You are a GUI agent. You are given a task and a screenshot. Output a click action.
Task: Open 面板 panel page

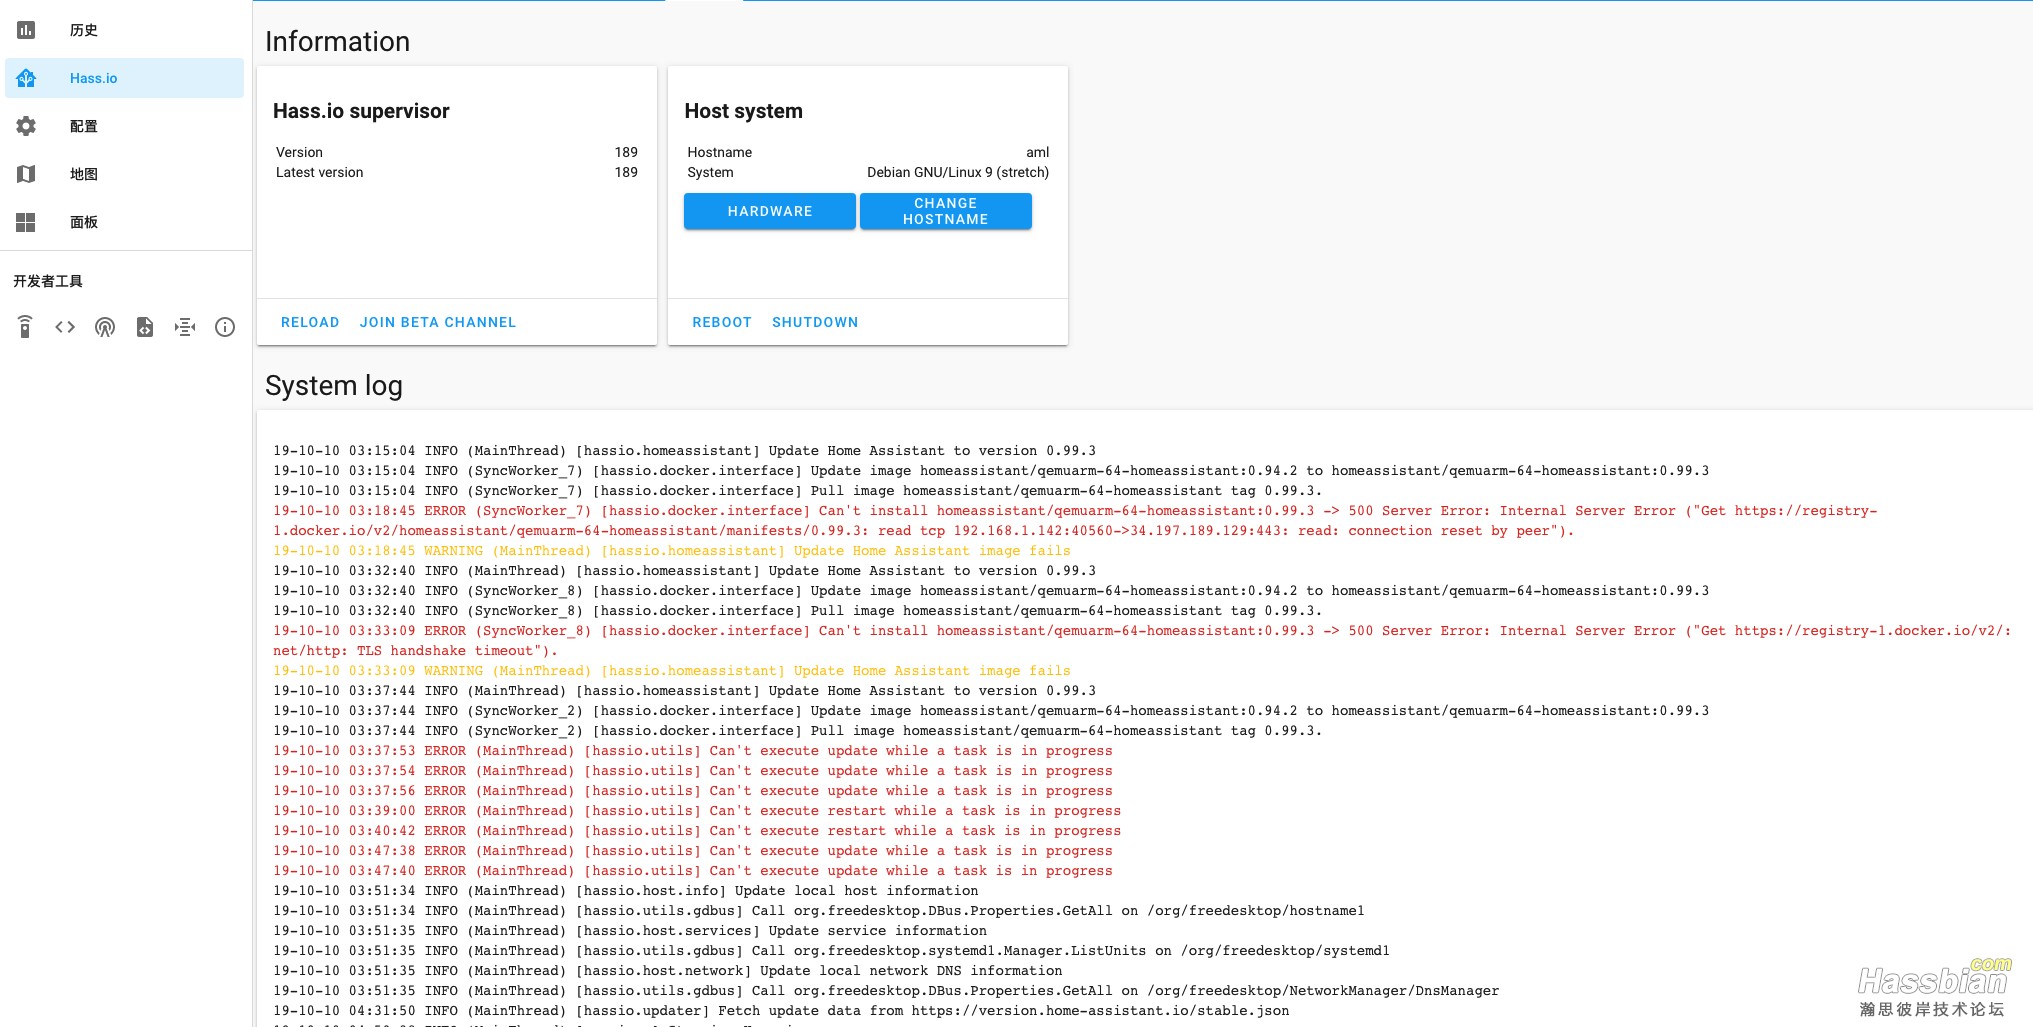124,222
